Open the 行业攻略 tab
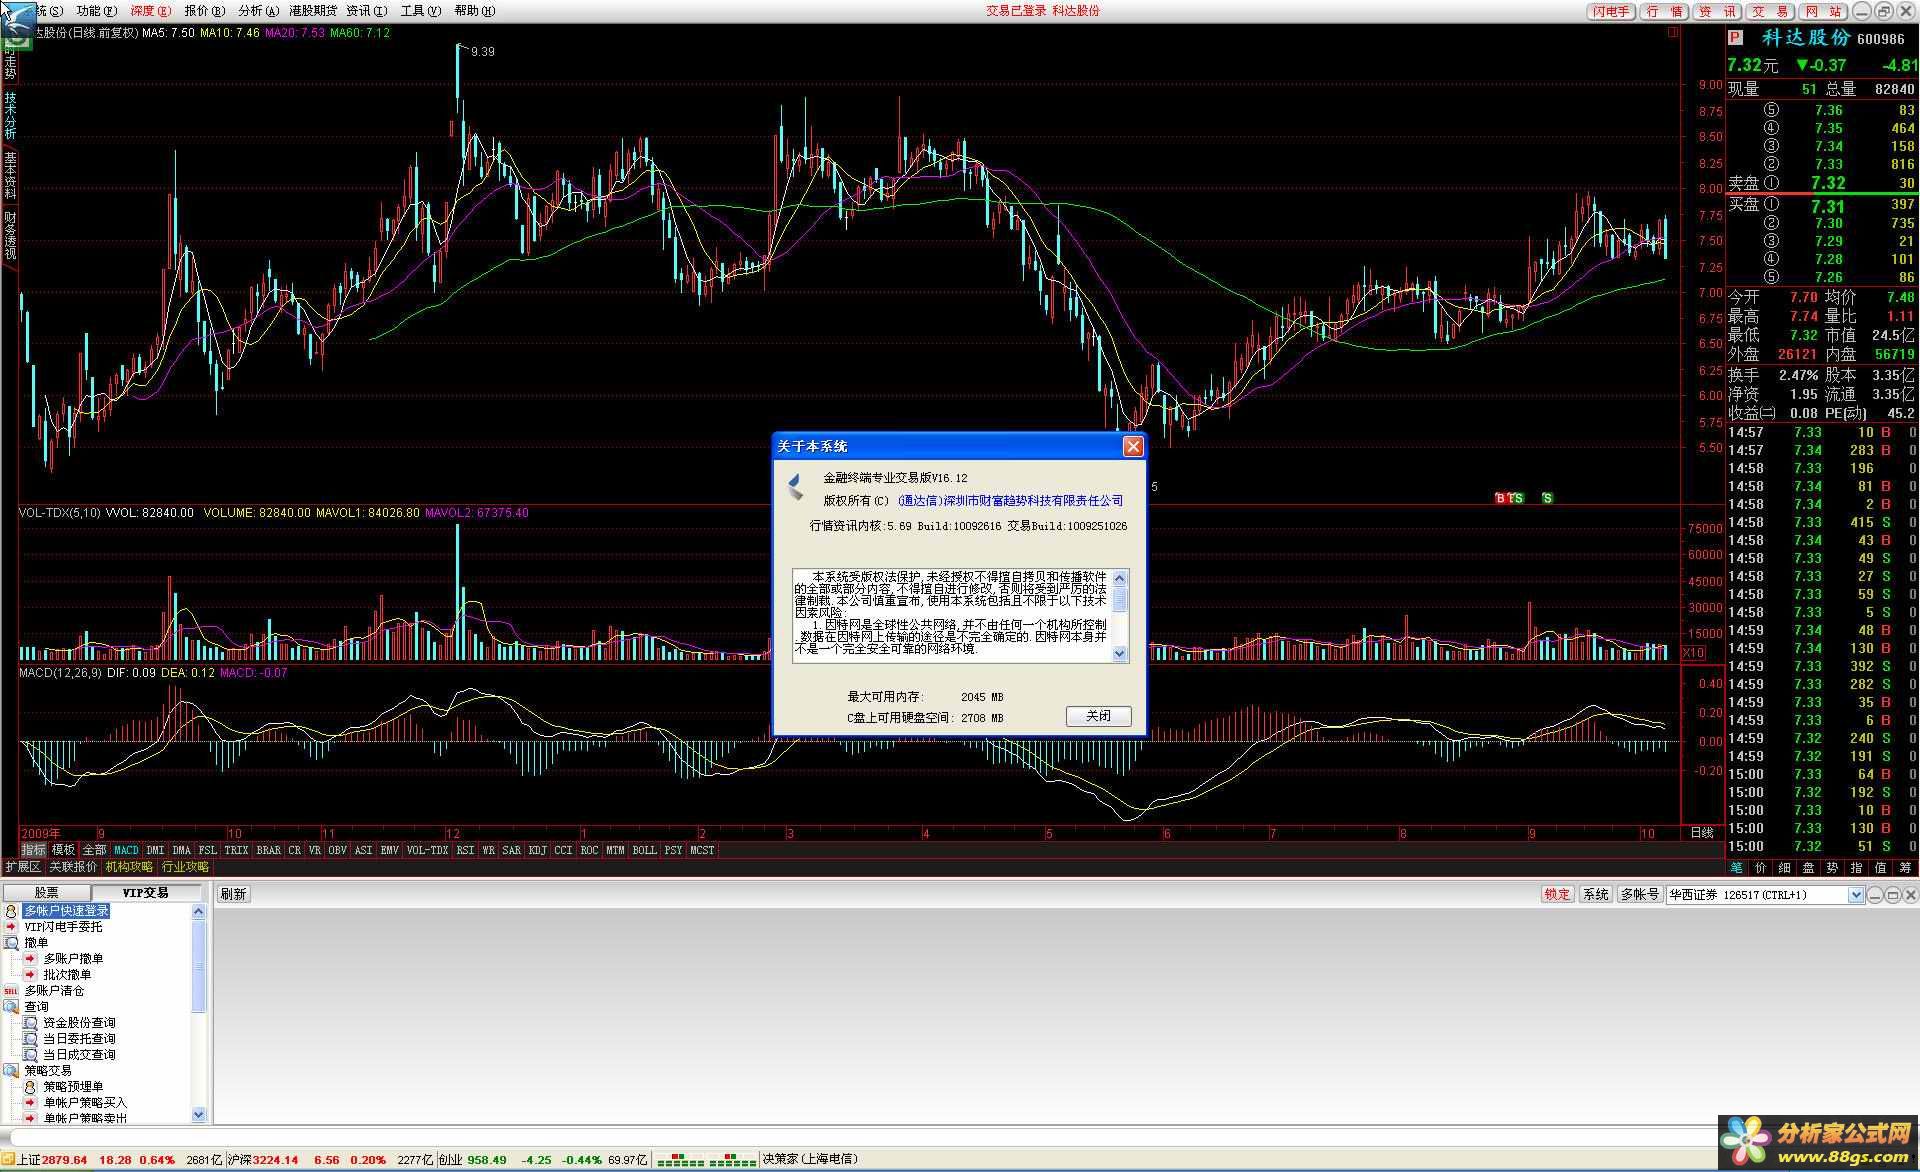The width and height of the screenshot is (1920, 1172). pos(186,867)
